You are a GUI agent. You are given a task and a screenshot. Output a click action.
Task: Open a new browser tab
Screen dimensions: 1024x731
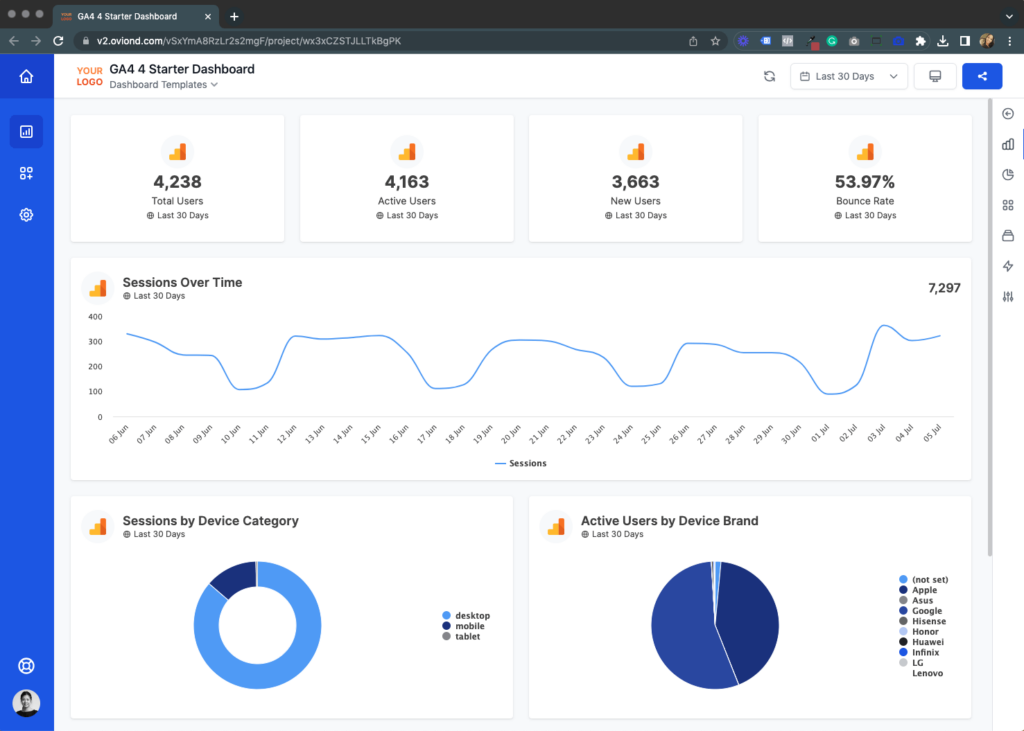tap(234, 16)
